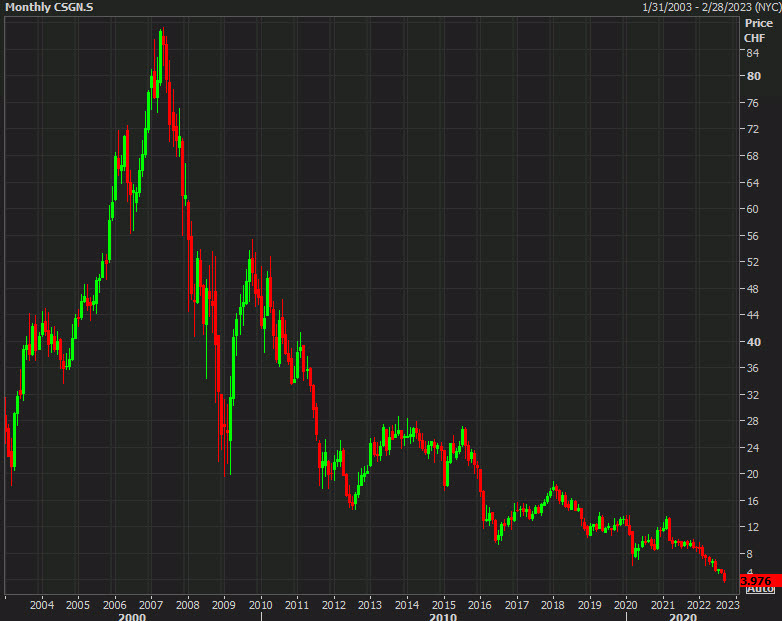Click the Monthly CSGN.S chart title
Viewport: 782px width, 621px height.
tap(49, 7)
